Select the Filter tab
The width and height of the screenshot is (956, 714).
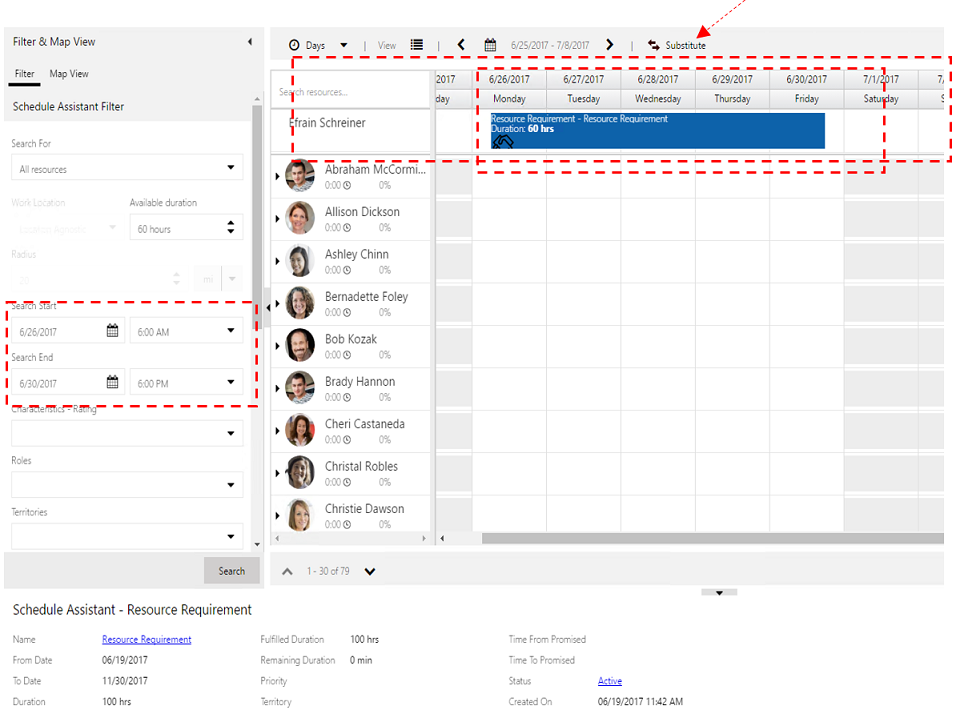coord(24,73)
